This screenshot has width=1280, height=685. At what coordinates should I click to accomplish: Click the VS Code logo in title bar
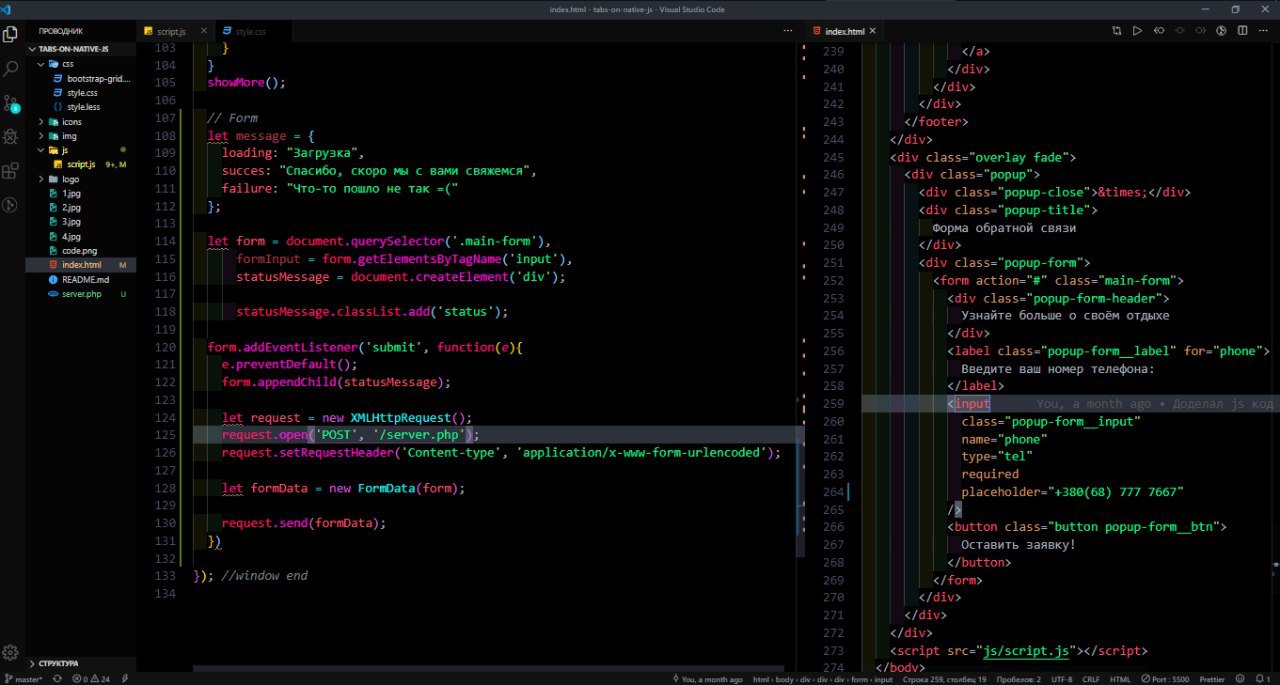tap(7, 9)
